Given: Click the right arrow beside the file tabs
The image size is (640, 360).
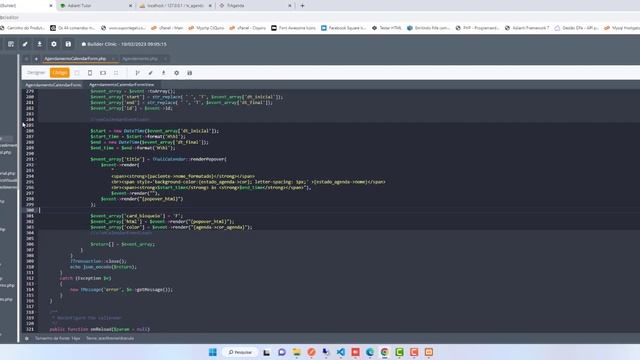Looking at the screenshot, I should tap(36, 59).
